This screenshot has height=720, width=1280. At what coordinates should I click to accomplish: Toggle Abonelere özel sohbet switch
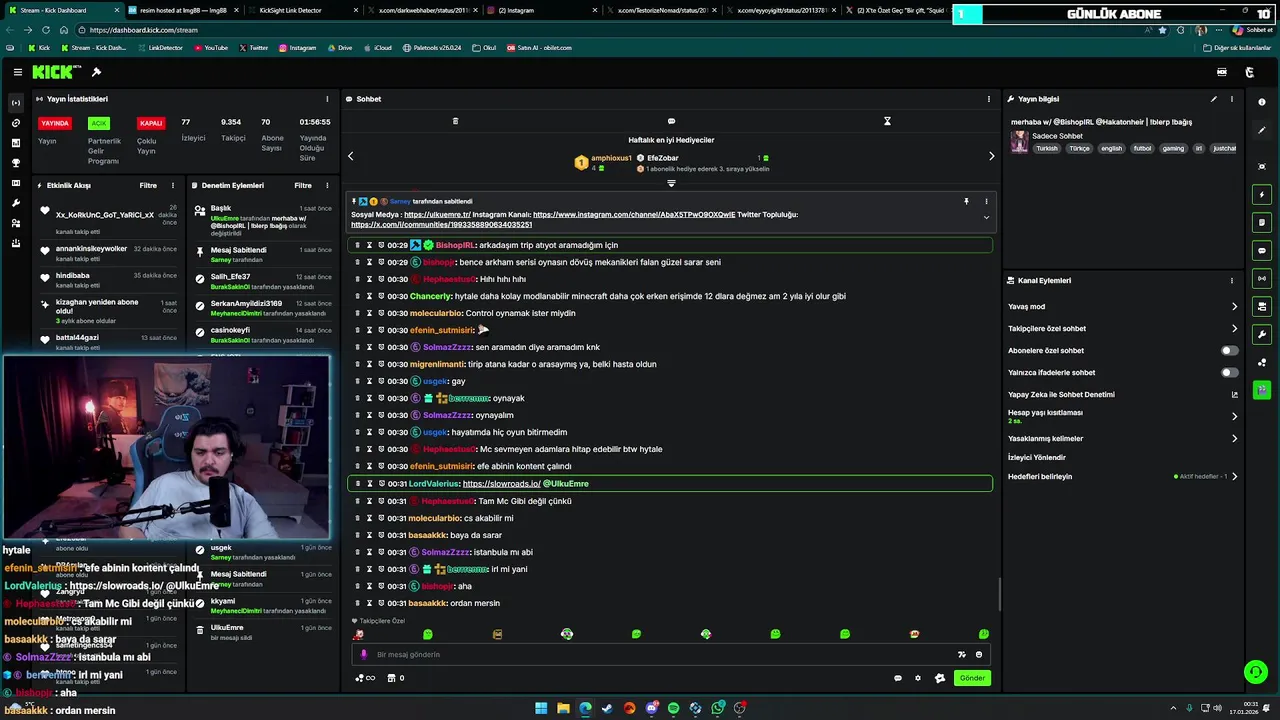(x=1229, y=351)
